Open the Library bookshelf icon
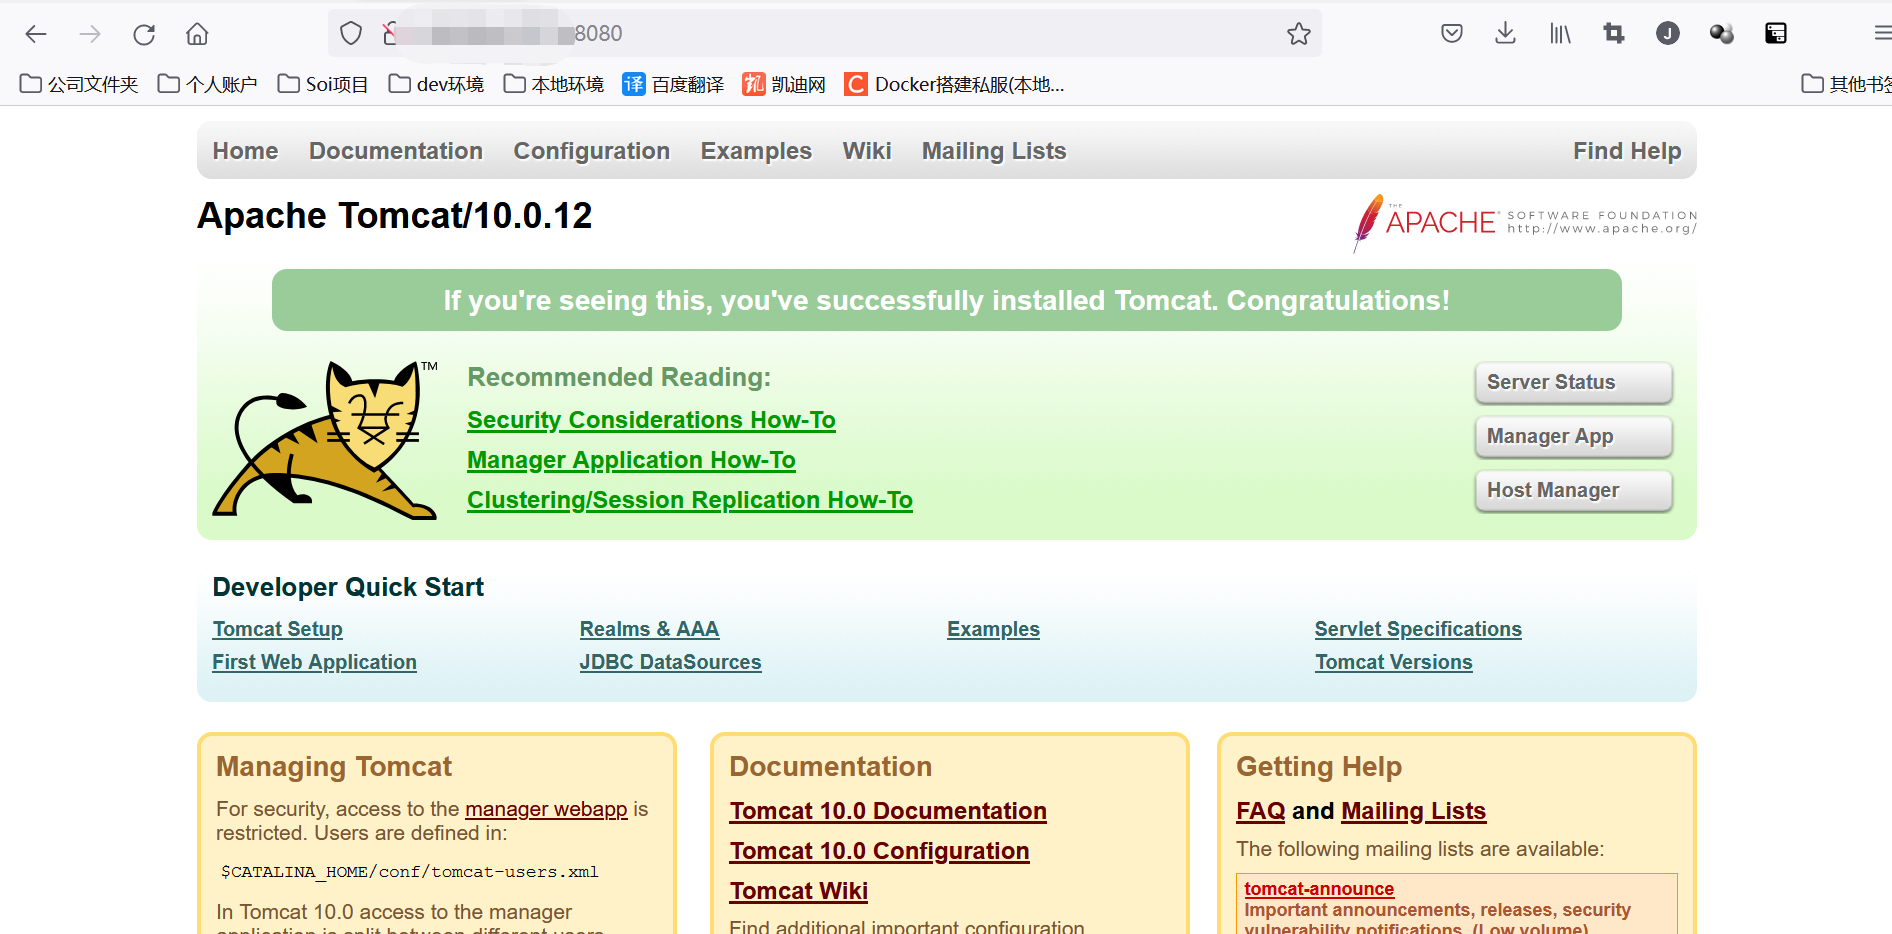This screenshot has width=1892, height=934. point(1560,34)
